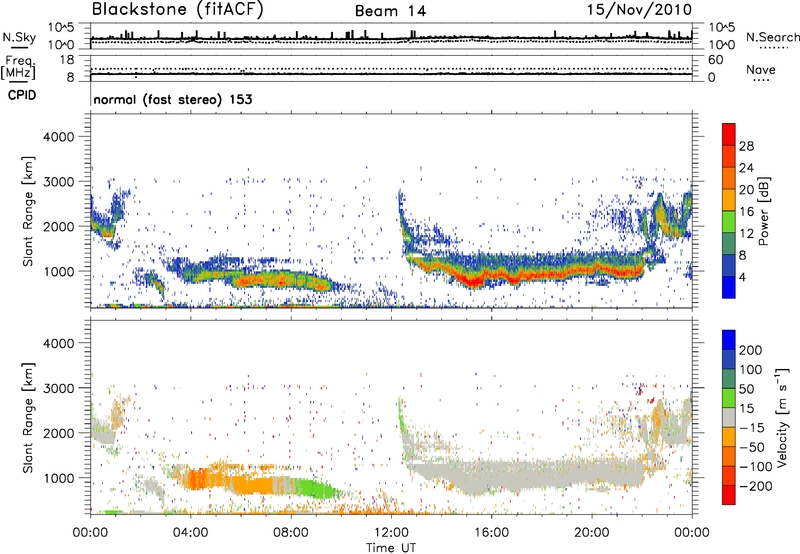Click the 'N.Search' legend label
800x554 pixels.
(772, 37)
